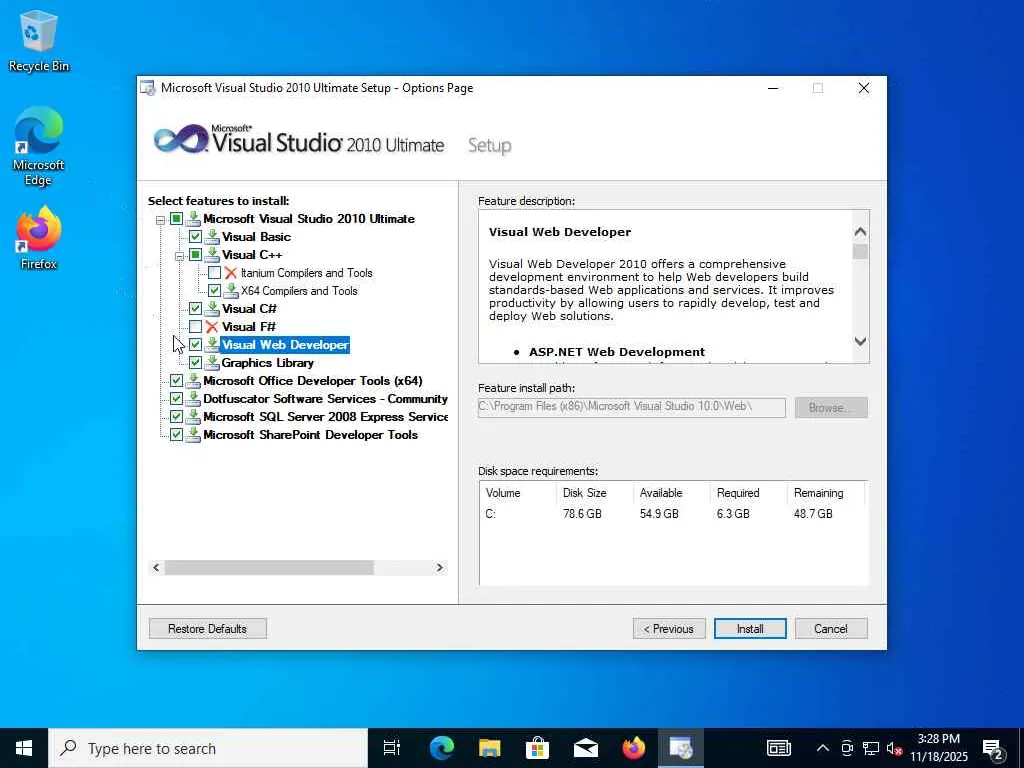The image size is (1024, 768).
Task: Select the Microsoft Edge desktop shortcut
Action: (39, 146)
